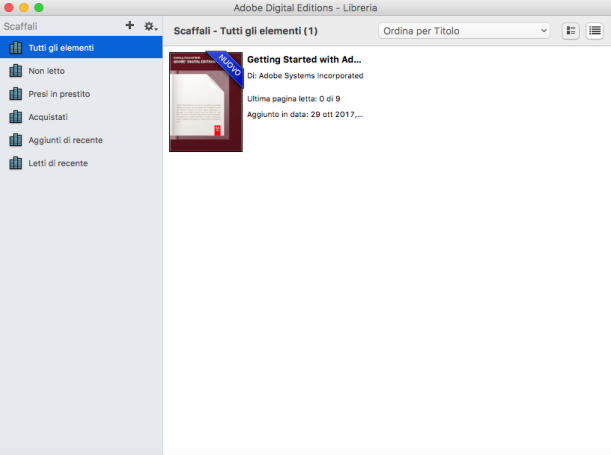Click bookshelf icon beside Aggiunti di recente
The height and width of the screenshot is (455, 611).
(x=16, y=139)
